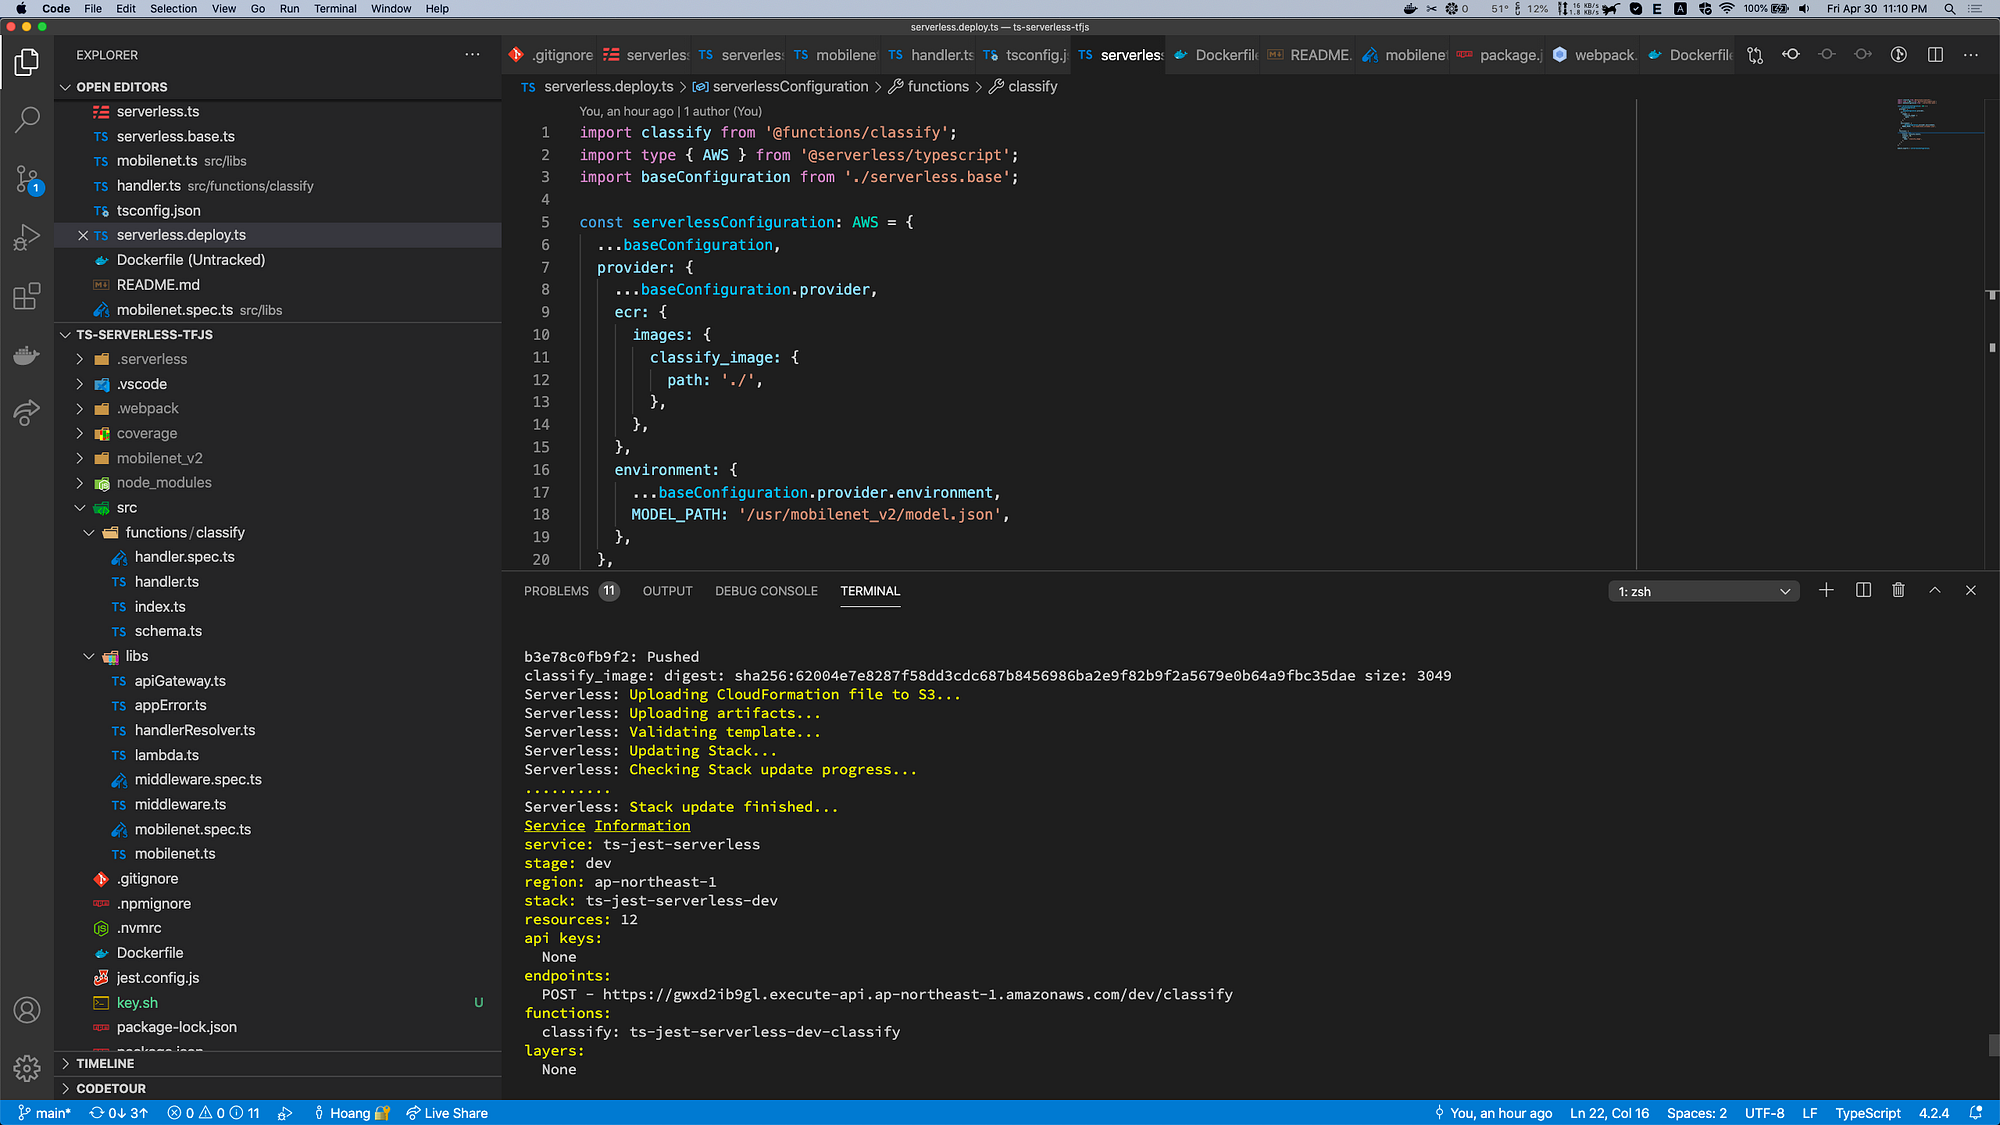Open Source Control view with pending badge
Viewport: 2000px width, 1125px height.
(x=27, y=179)
